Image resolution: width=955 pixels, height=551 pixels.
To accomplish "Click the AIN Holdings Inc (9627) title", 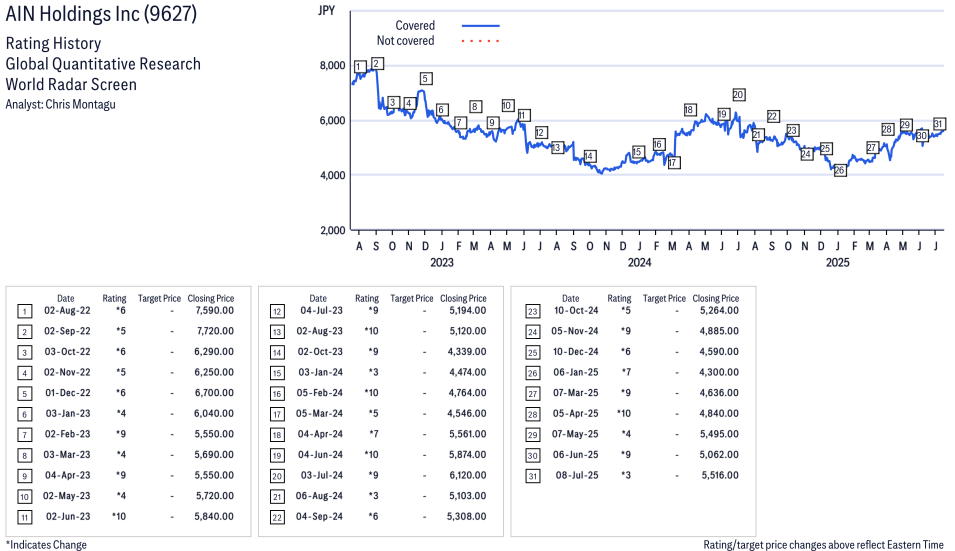I will pos(101,13).
